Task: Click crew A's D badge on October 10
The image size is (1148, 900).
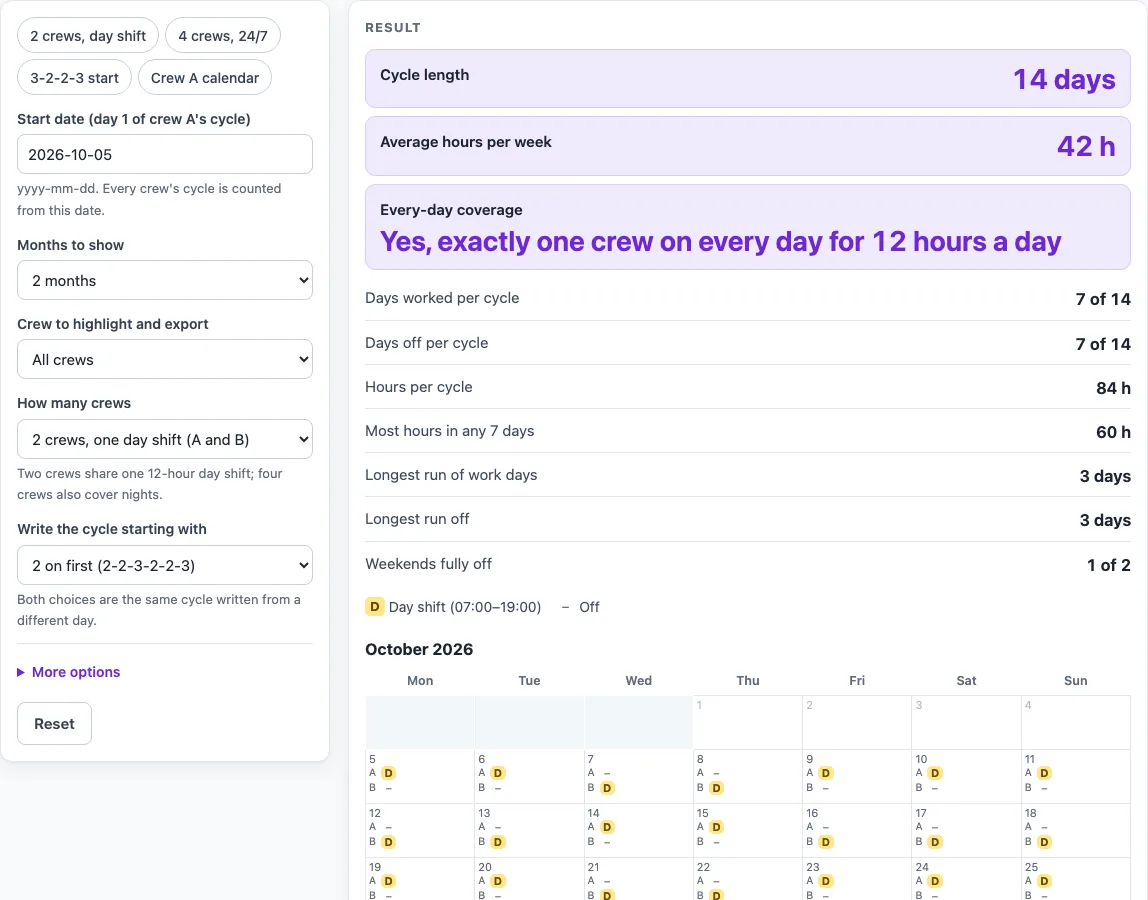Action: tap(935, 773)
